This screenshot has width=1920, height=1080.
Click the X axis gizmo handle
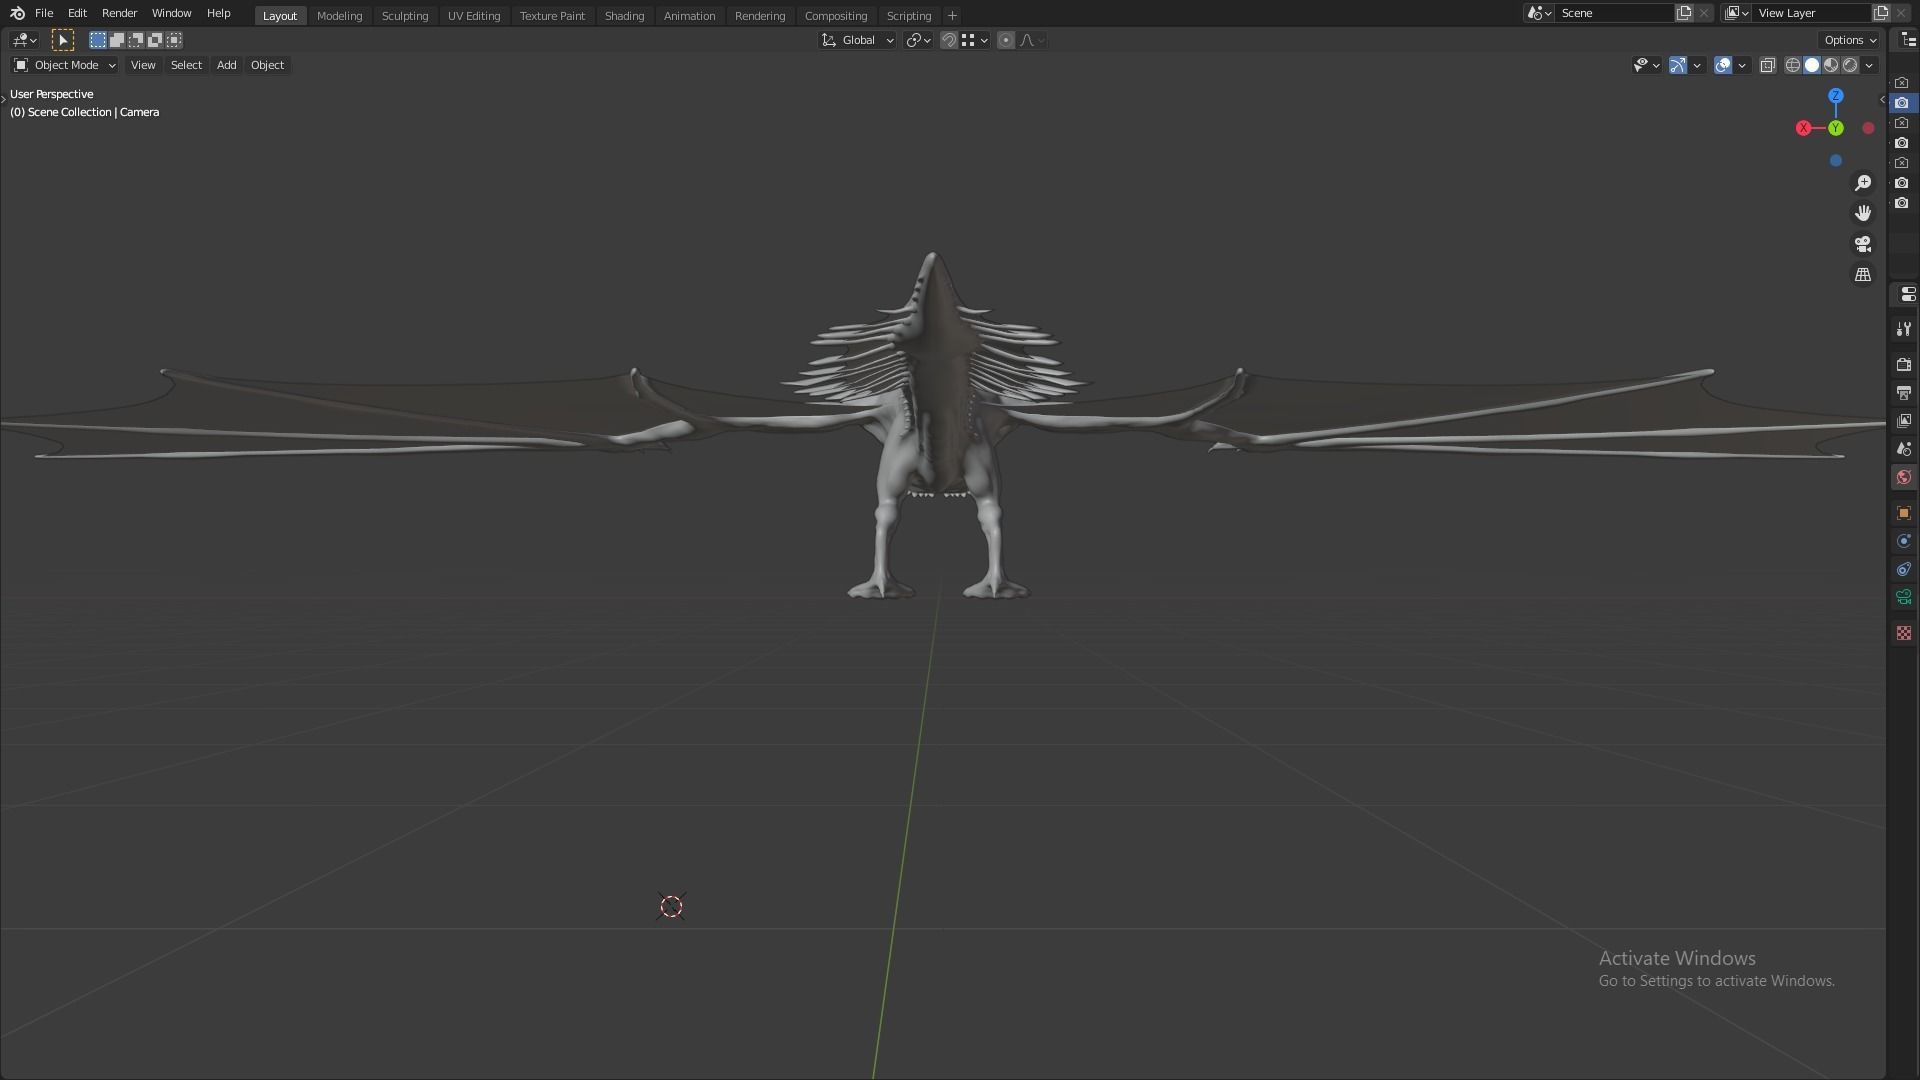tap(1803, 128)
